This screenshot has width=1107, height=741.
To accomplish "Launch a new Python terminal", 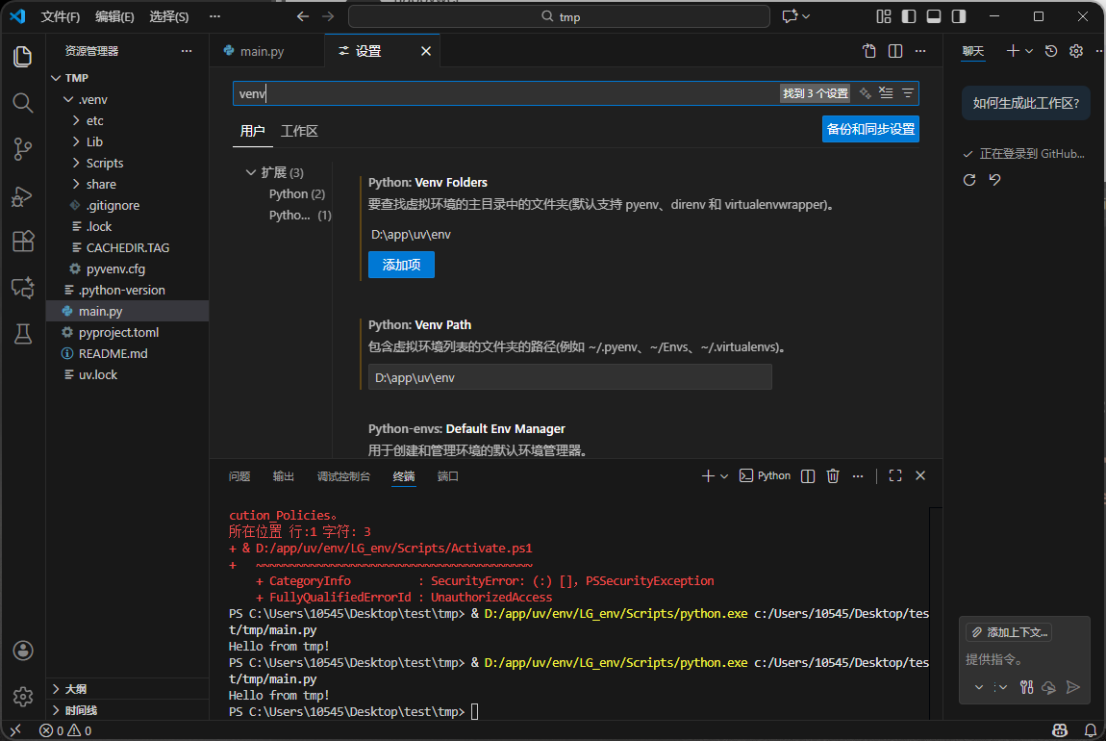I will (765, 476).
